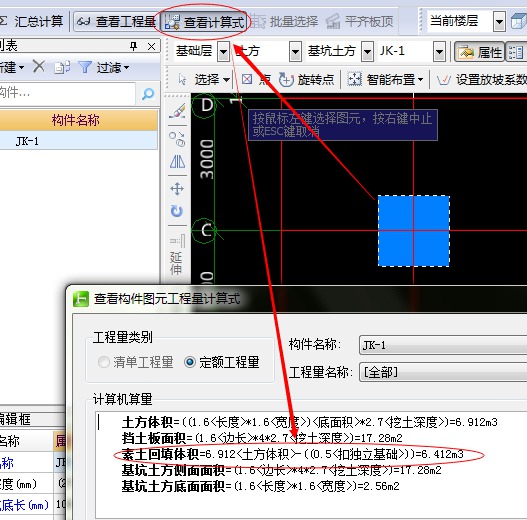Click the blue JK-1 pit element
Image resolution: width=527 pixels, height=520 pixels.
click(414, 231)
